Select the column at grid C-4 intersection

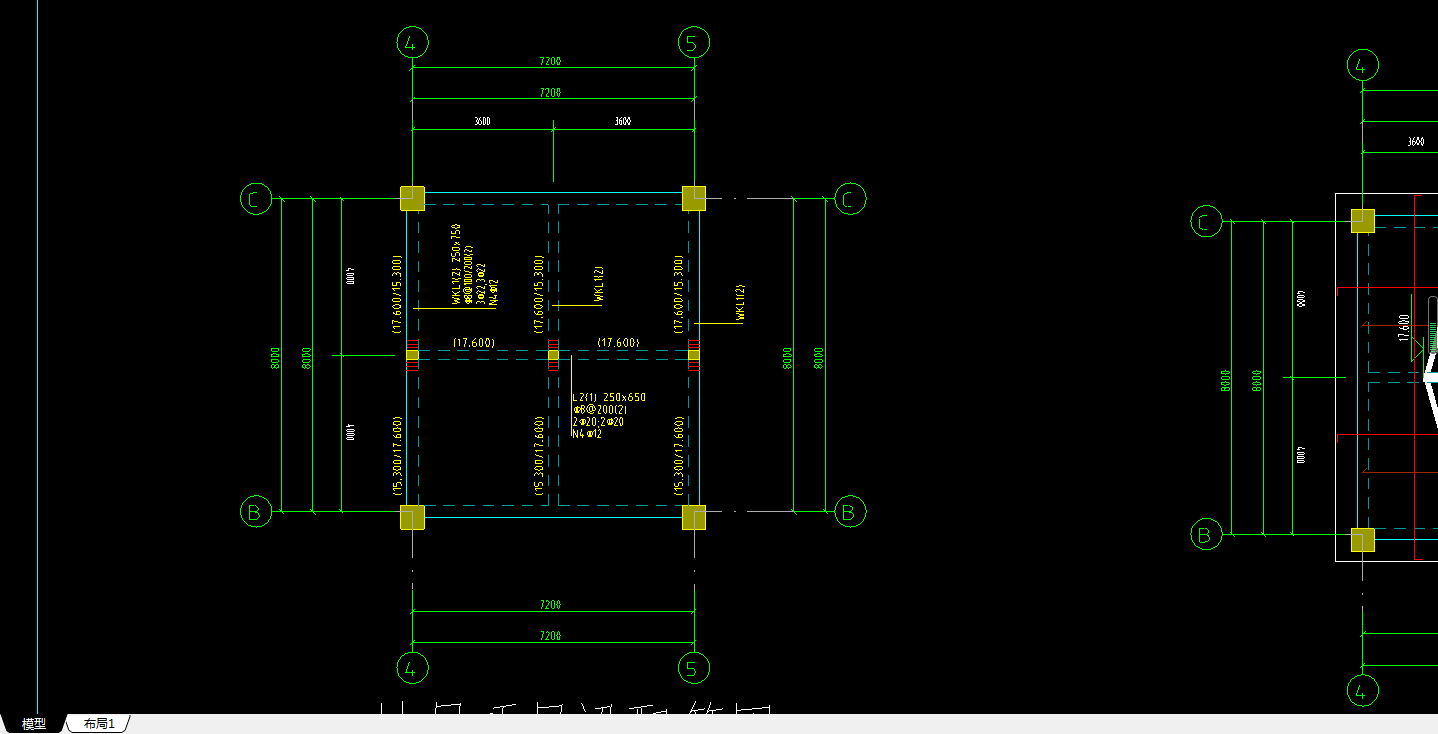(412, 198)
